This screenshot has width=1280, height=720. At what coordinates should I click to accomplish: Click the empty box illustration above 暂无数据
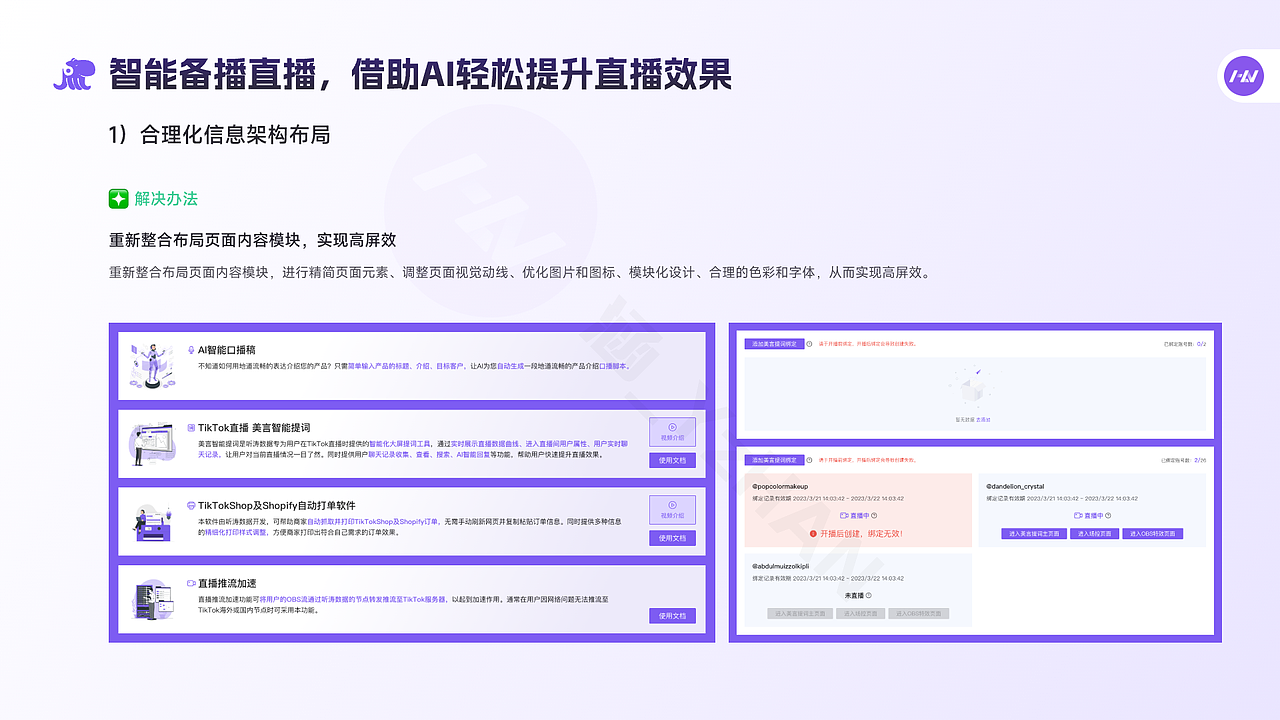pos(973,389)
